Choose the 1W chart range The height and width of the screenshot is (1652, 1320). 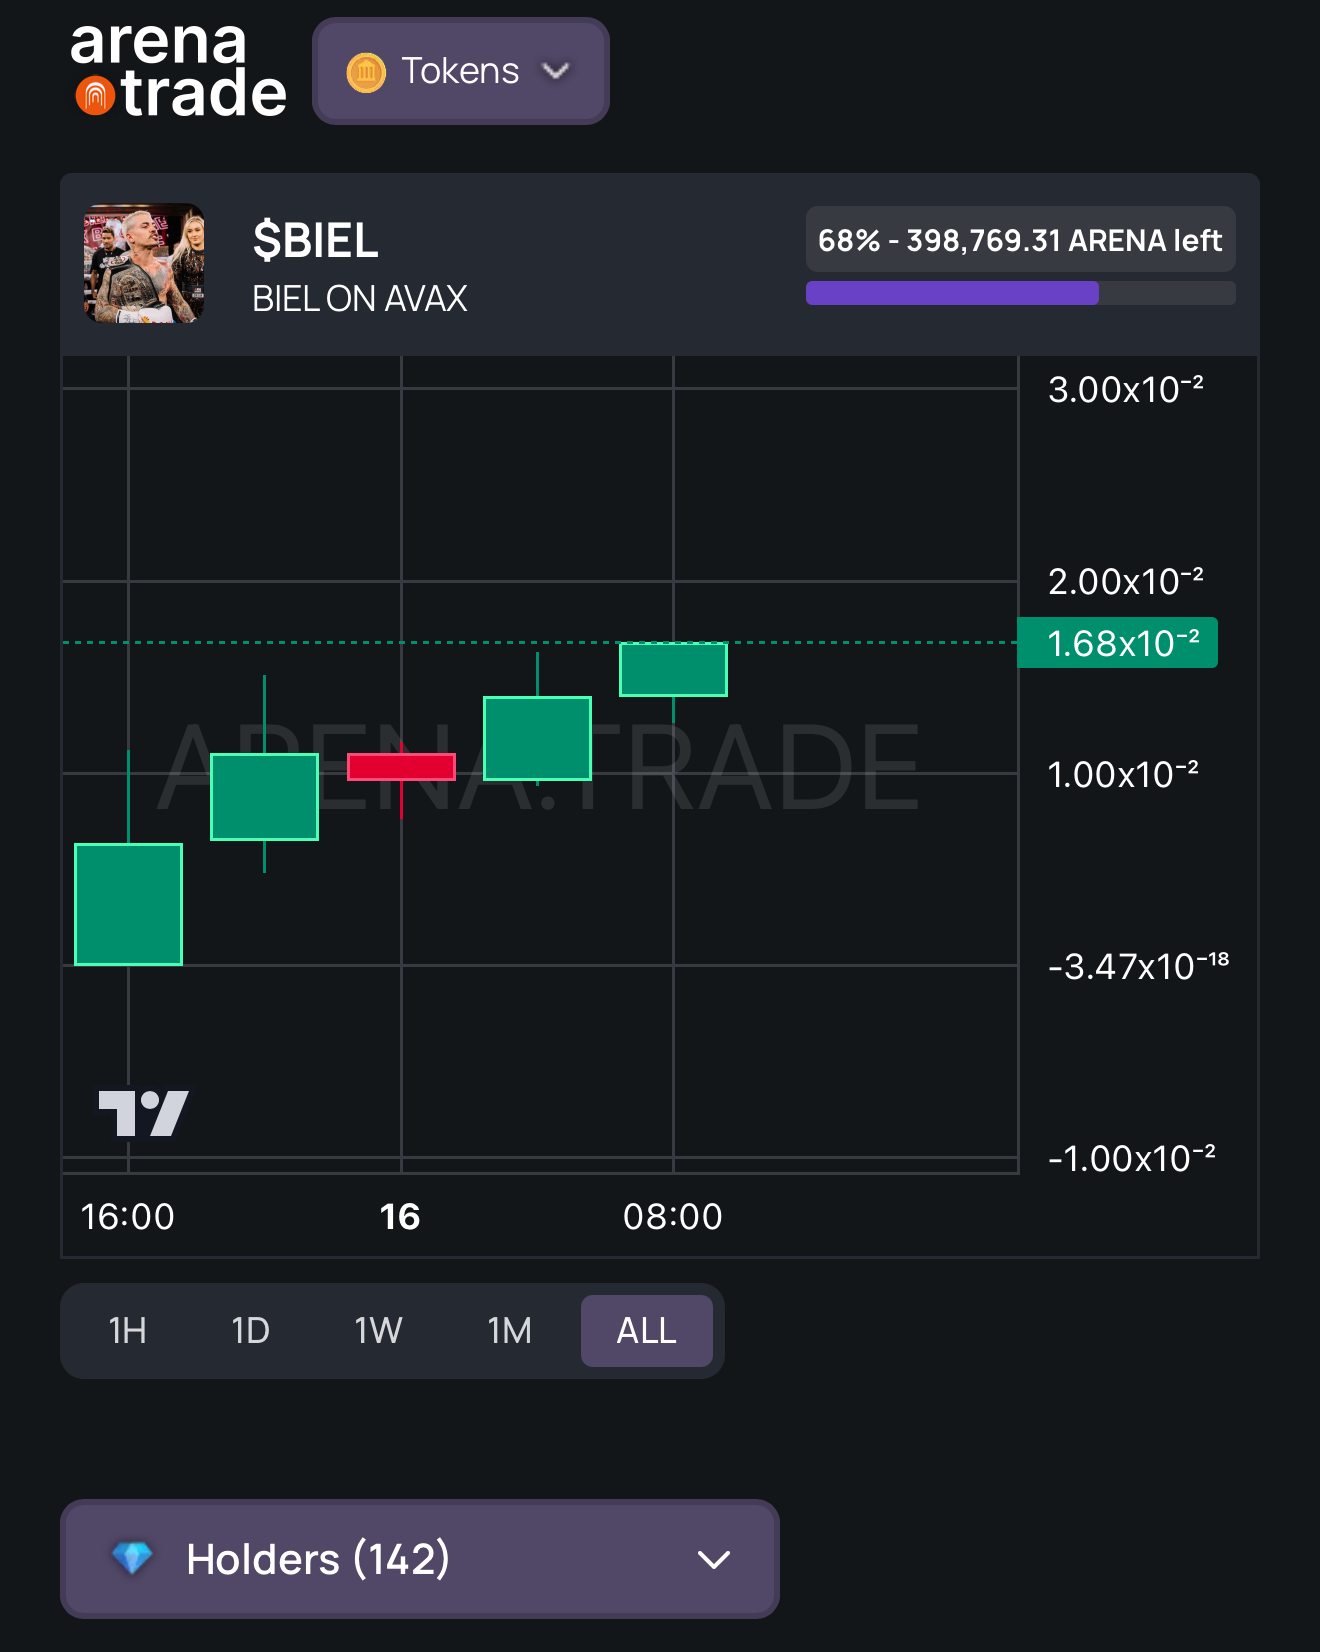pos(378,1331)
